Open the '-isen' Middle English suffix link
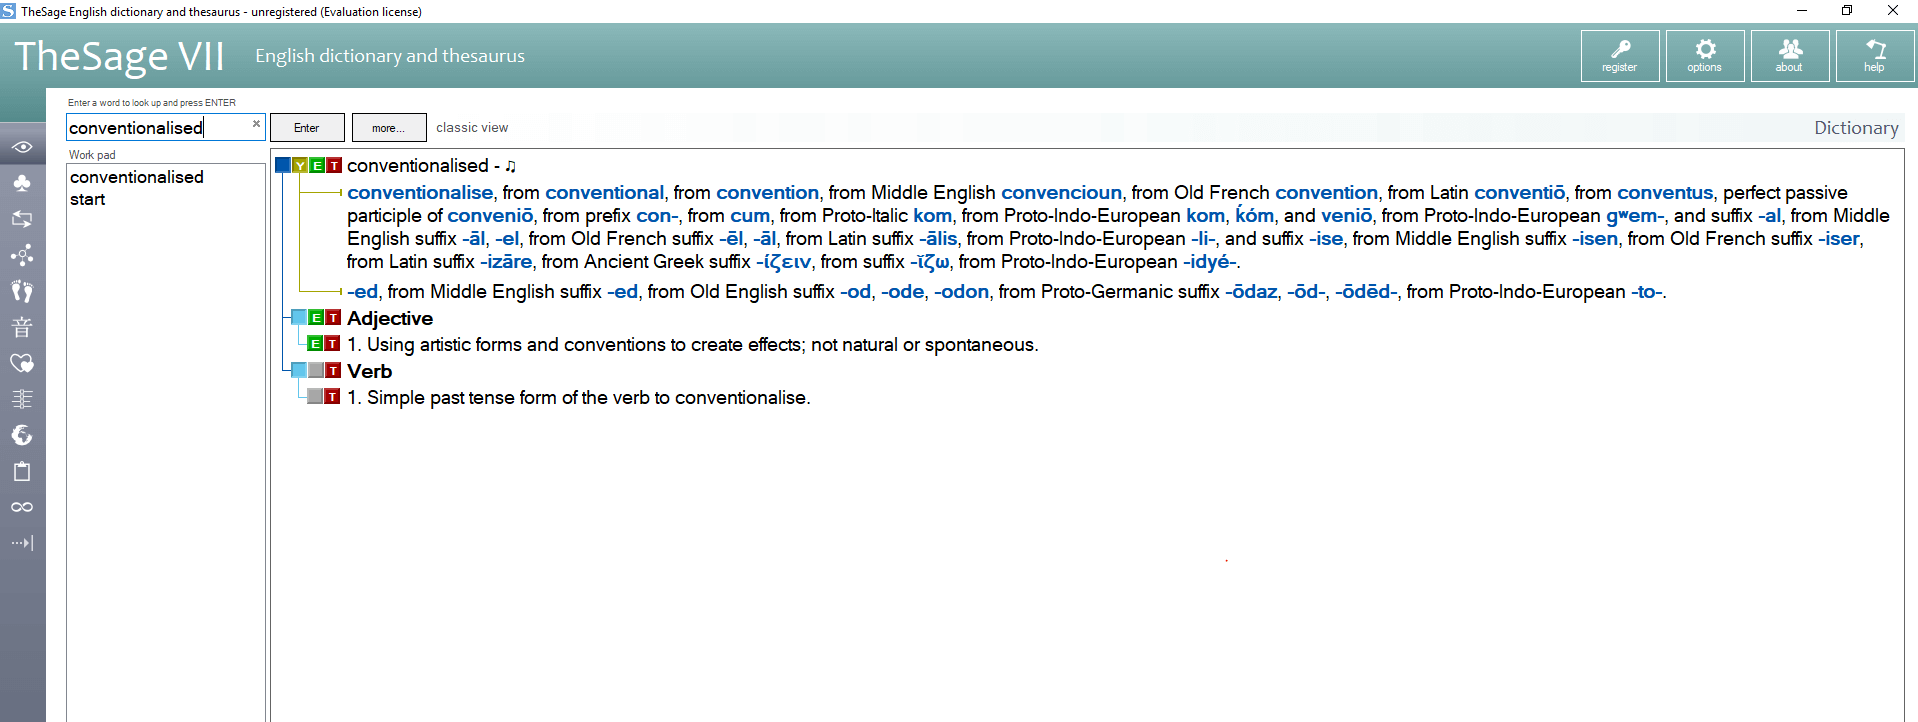 click(x=1594, y=239)
